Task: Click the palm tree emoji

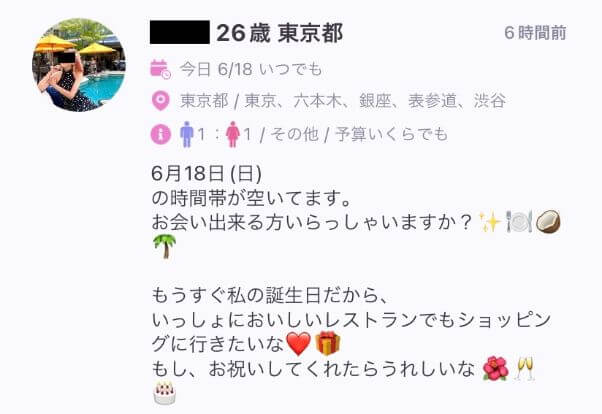Action: pos(165,247)
